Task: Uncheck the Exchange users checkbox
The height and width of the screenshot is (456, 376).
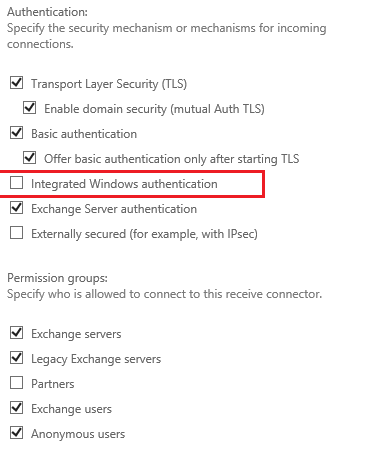Action: tap(16, 408)
